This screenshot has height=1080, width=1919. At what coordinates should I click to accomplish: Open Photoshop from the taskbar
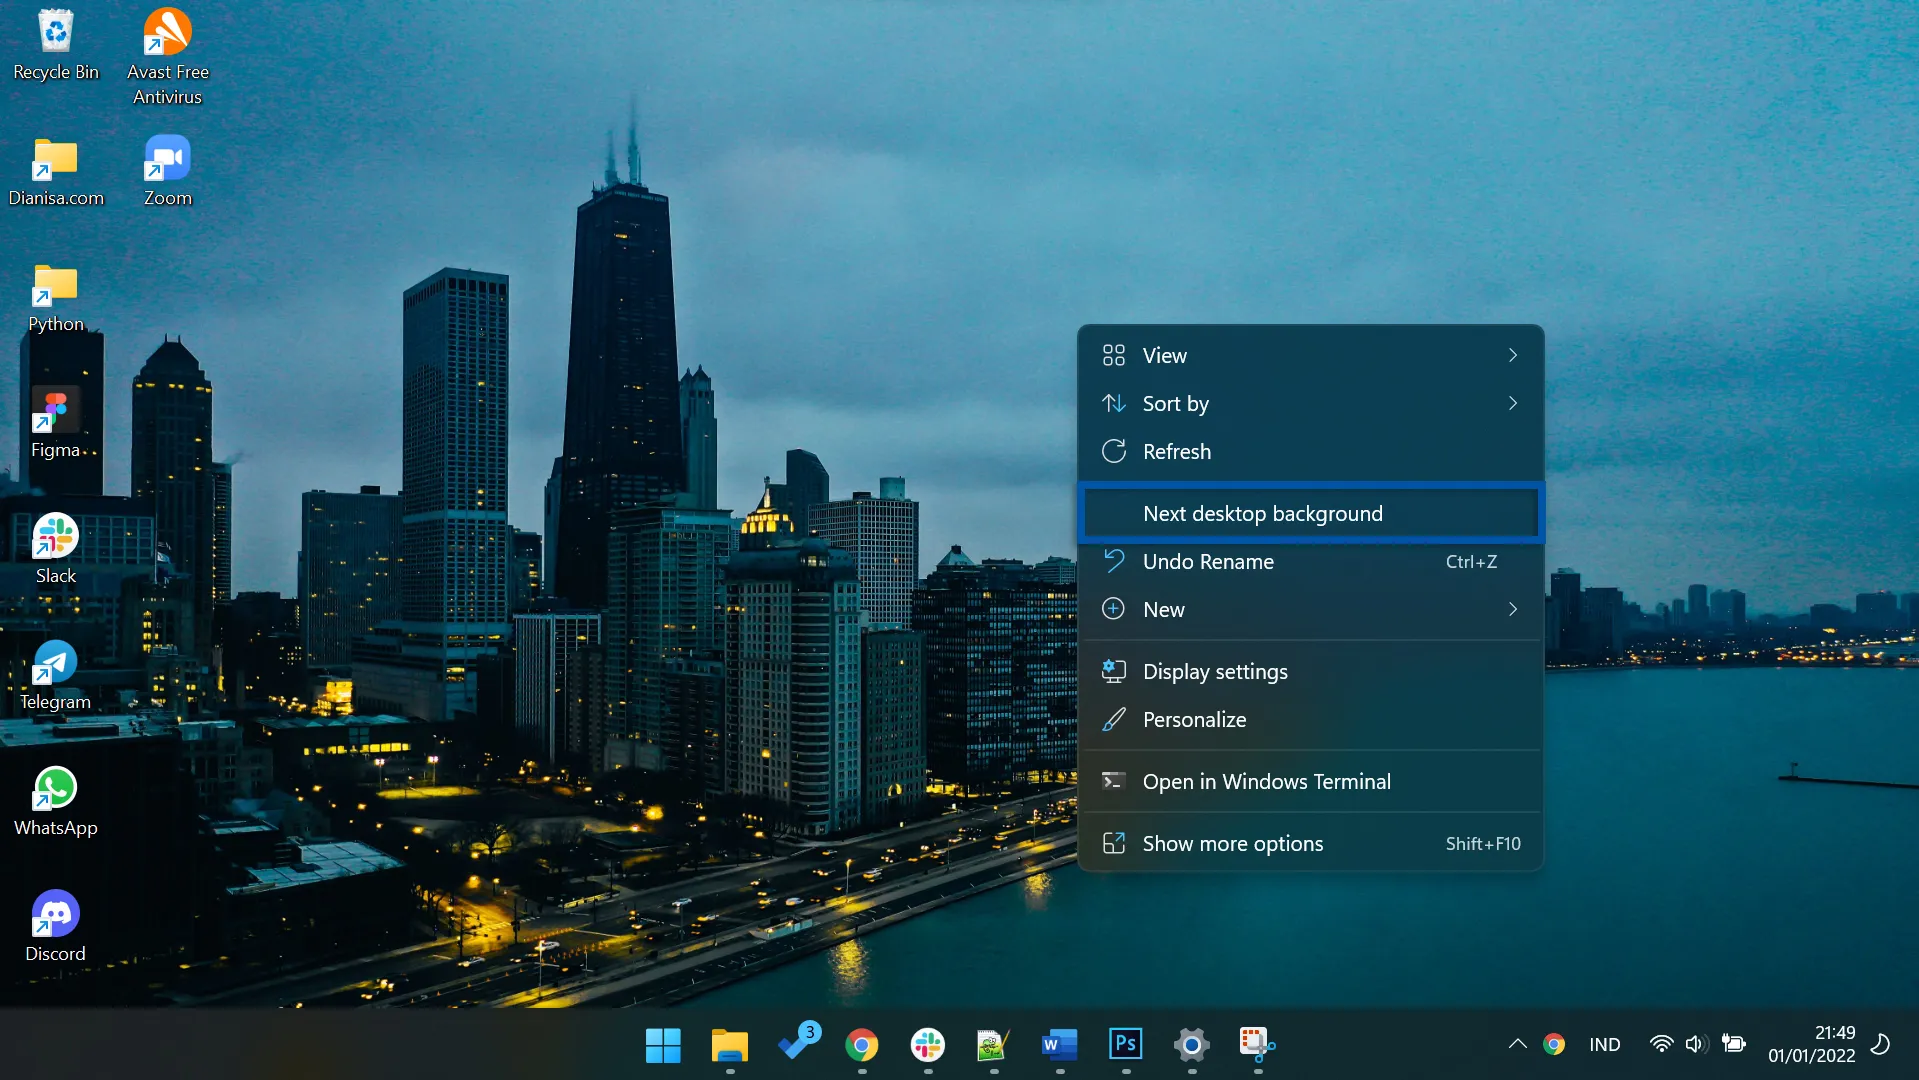click(1125, 1045)
